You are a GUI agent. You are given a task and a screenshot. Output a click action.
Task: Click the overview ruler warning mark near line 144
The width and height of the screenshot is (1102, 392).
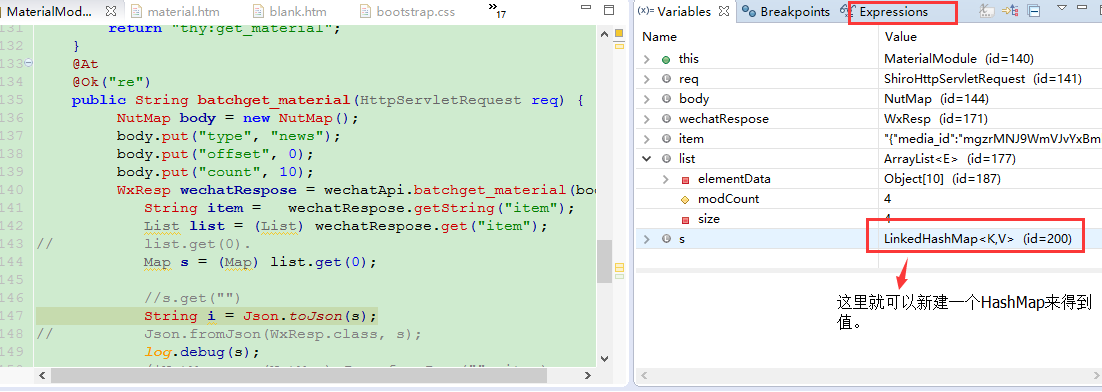[618, 267]
